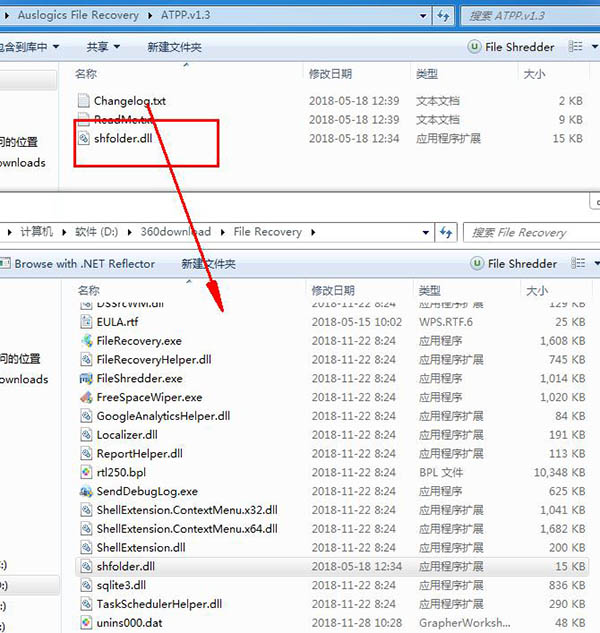The width and height of the screenshot is (600, 633).
Task: Sort by 修改日期 column in top window
Action: click(x=330, y=74)
